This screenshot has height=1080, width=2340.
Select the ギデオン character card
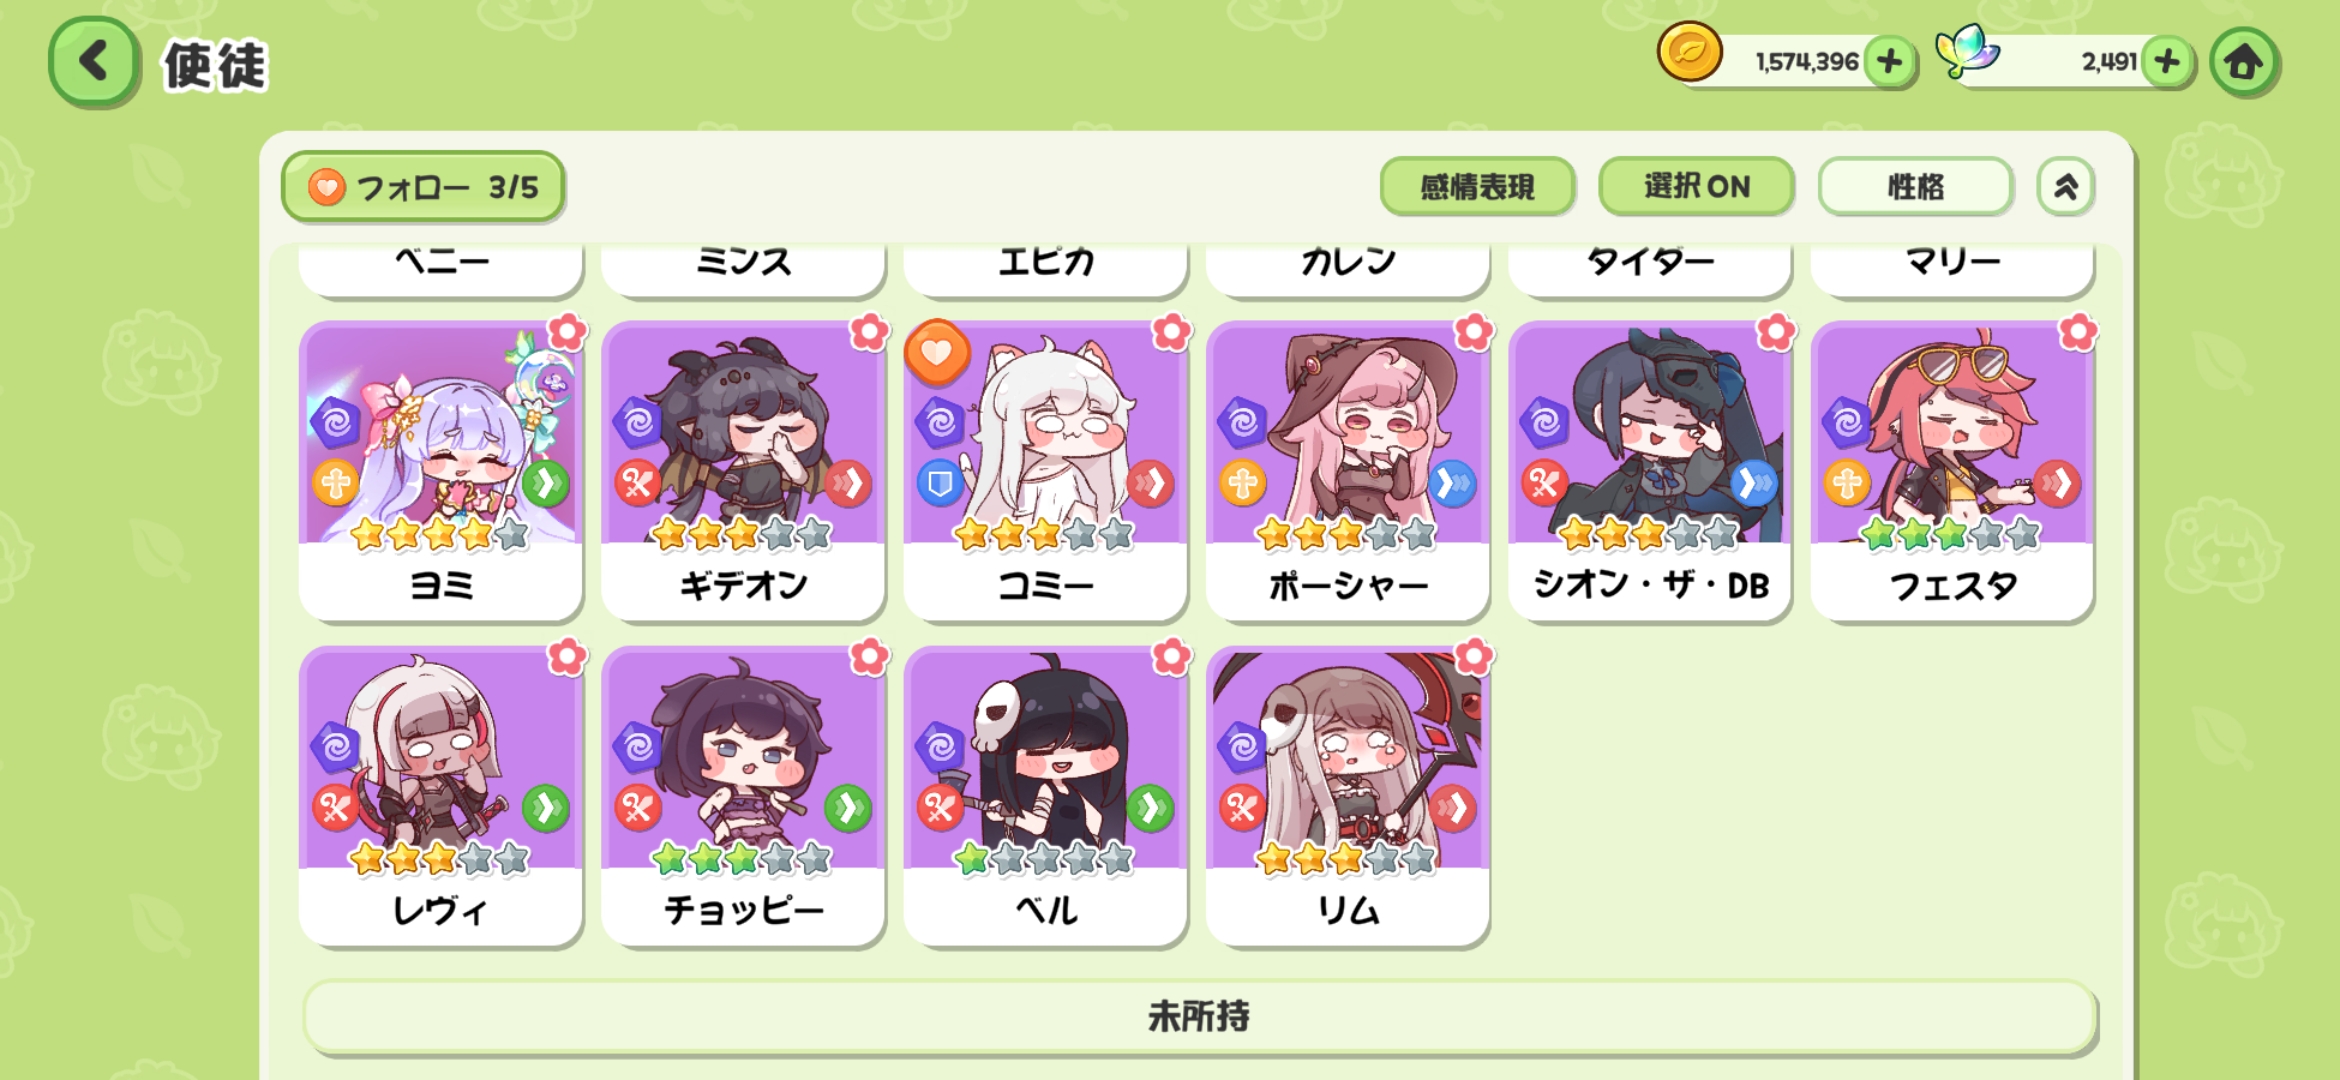click(x=743, y=470)
